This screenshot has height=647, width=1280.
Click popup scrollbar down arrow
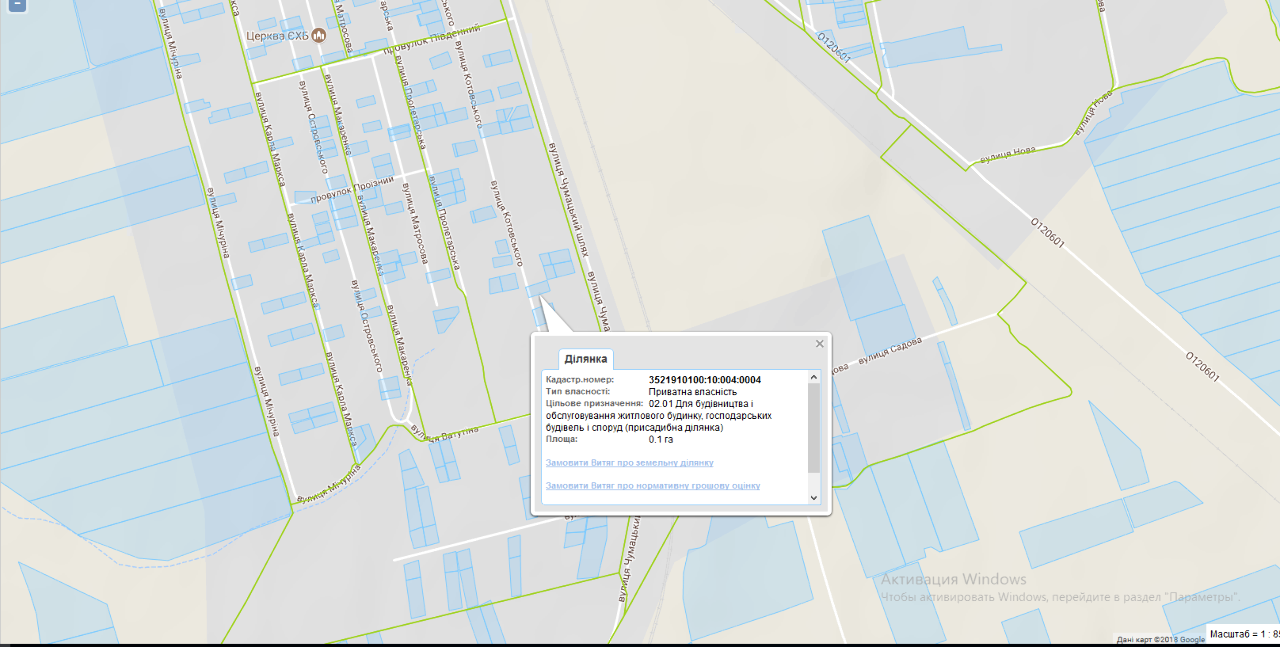(x=813, y=497)
